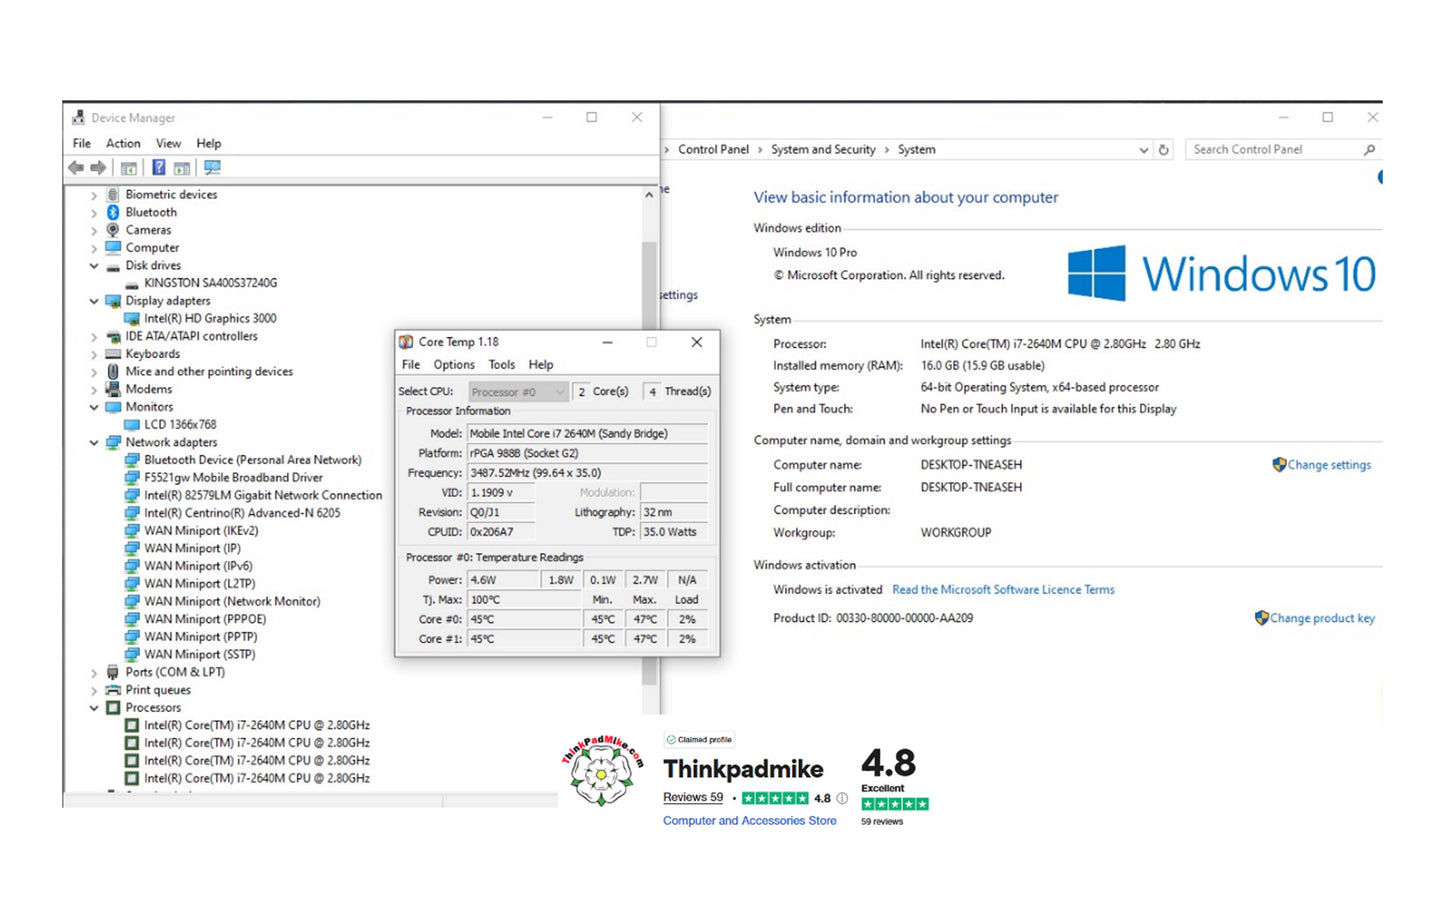Click Show/Hide Console Tree toolbar icon
The image size is (1445, 908).
pos(129,168)
